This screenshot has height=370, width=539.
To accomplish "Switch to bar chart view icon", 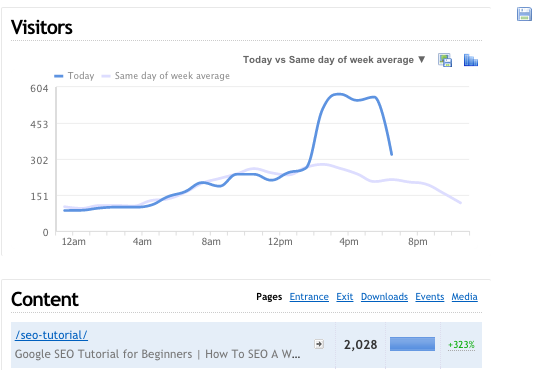I will point(471,60).
